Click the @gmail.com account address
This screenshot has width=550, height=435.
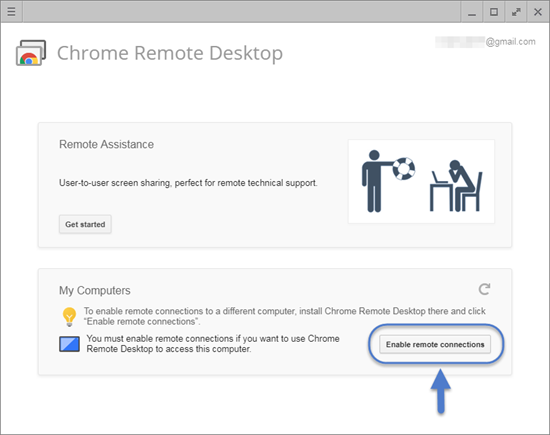click(485, 42)
